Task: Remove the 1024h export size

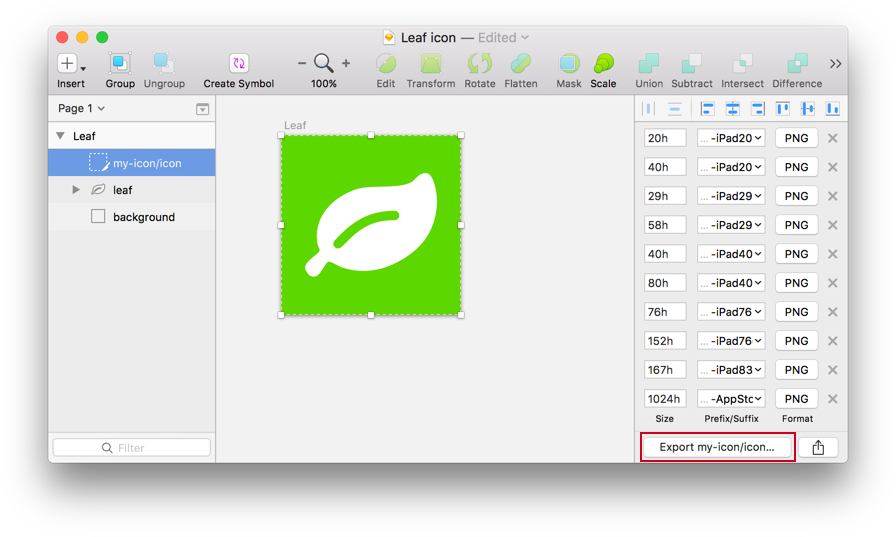Action: tap(833, 399)
